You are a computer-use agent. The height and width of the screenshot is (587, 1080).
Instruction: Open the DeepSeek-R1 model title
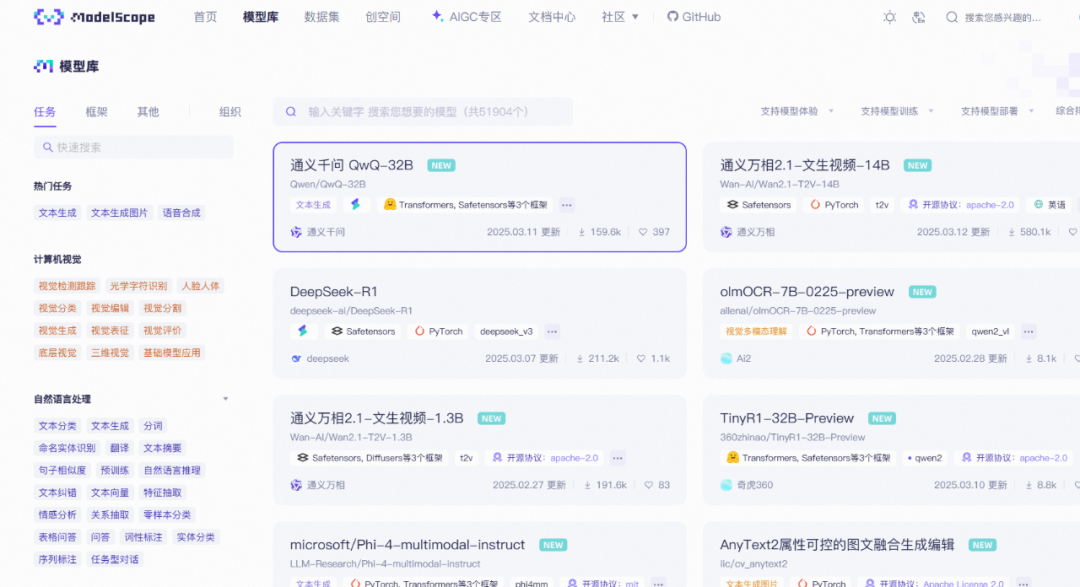point(333,291)
